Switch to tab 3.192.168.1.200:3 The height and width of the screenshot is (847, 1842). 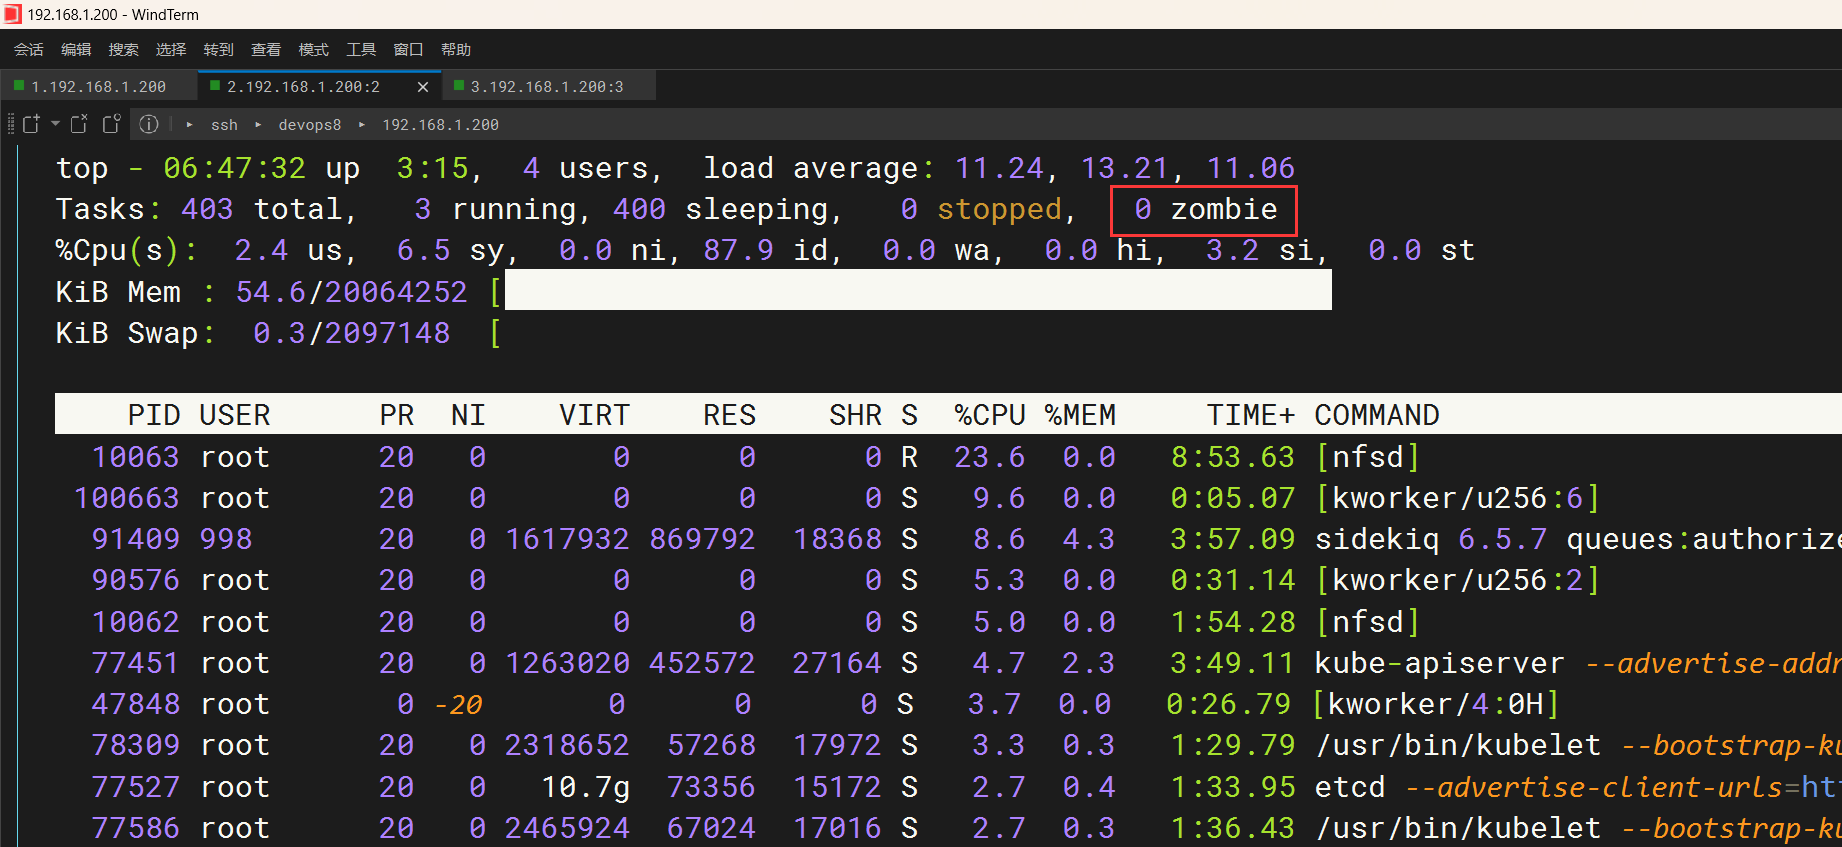[x=547, y=87]
